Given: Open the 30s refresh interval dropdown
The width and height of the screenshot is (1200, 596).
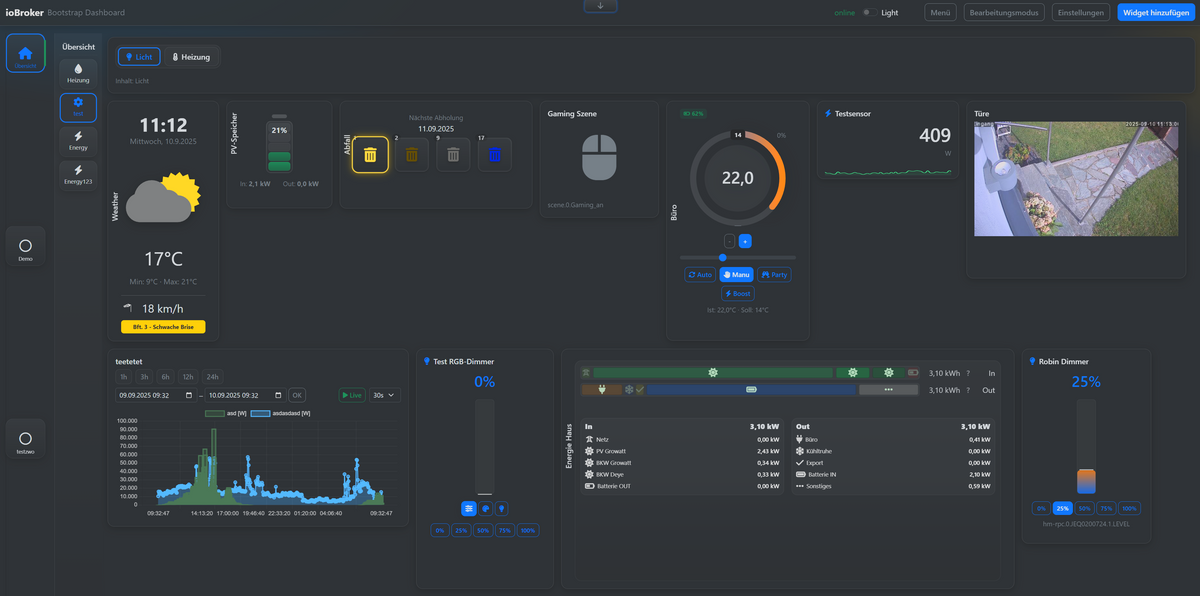Looking at the screenshot, I should [x=384, y=395].
